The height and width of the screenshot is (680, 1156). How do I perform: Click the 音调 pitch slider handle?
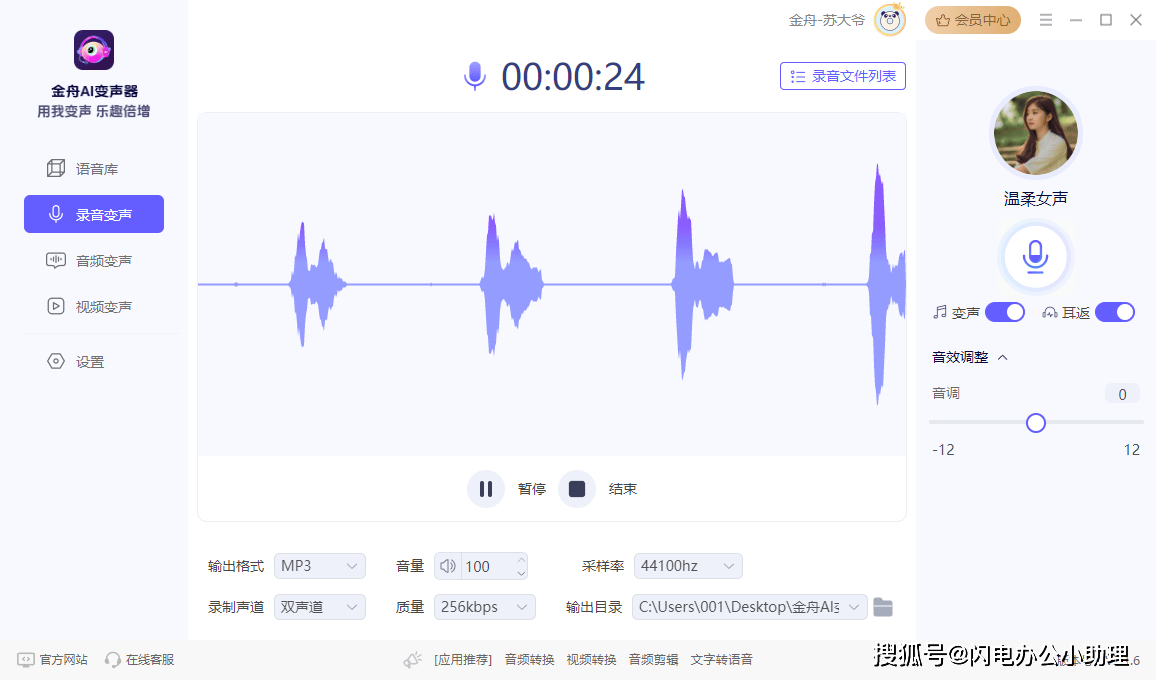pyautogui.click(x=1036, y=423)
